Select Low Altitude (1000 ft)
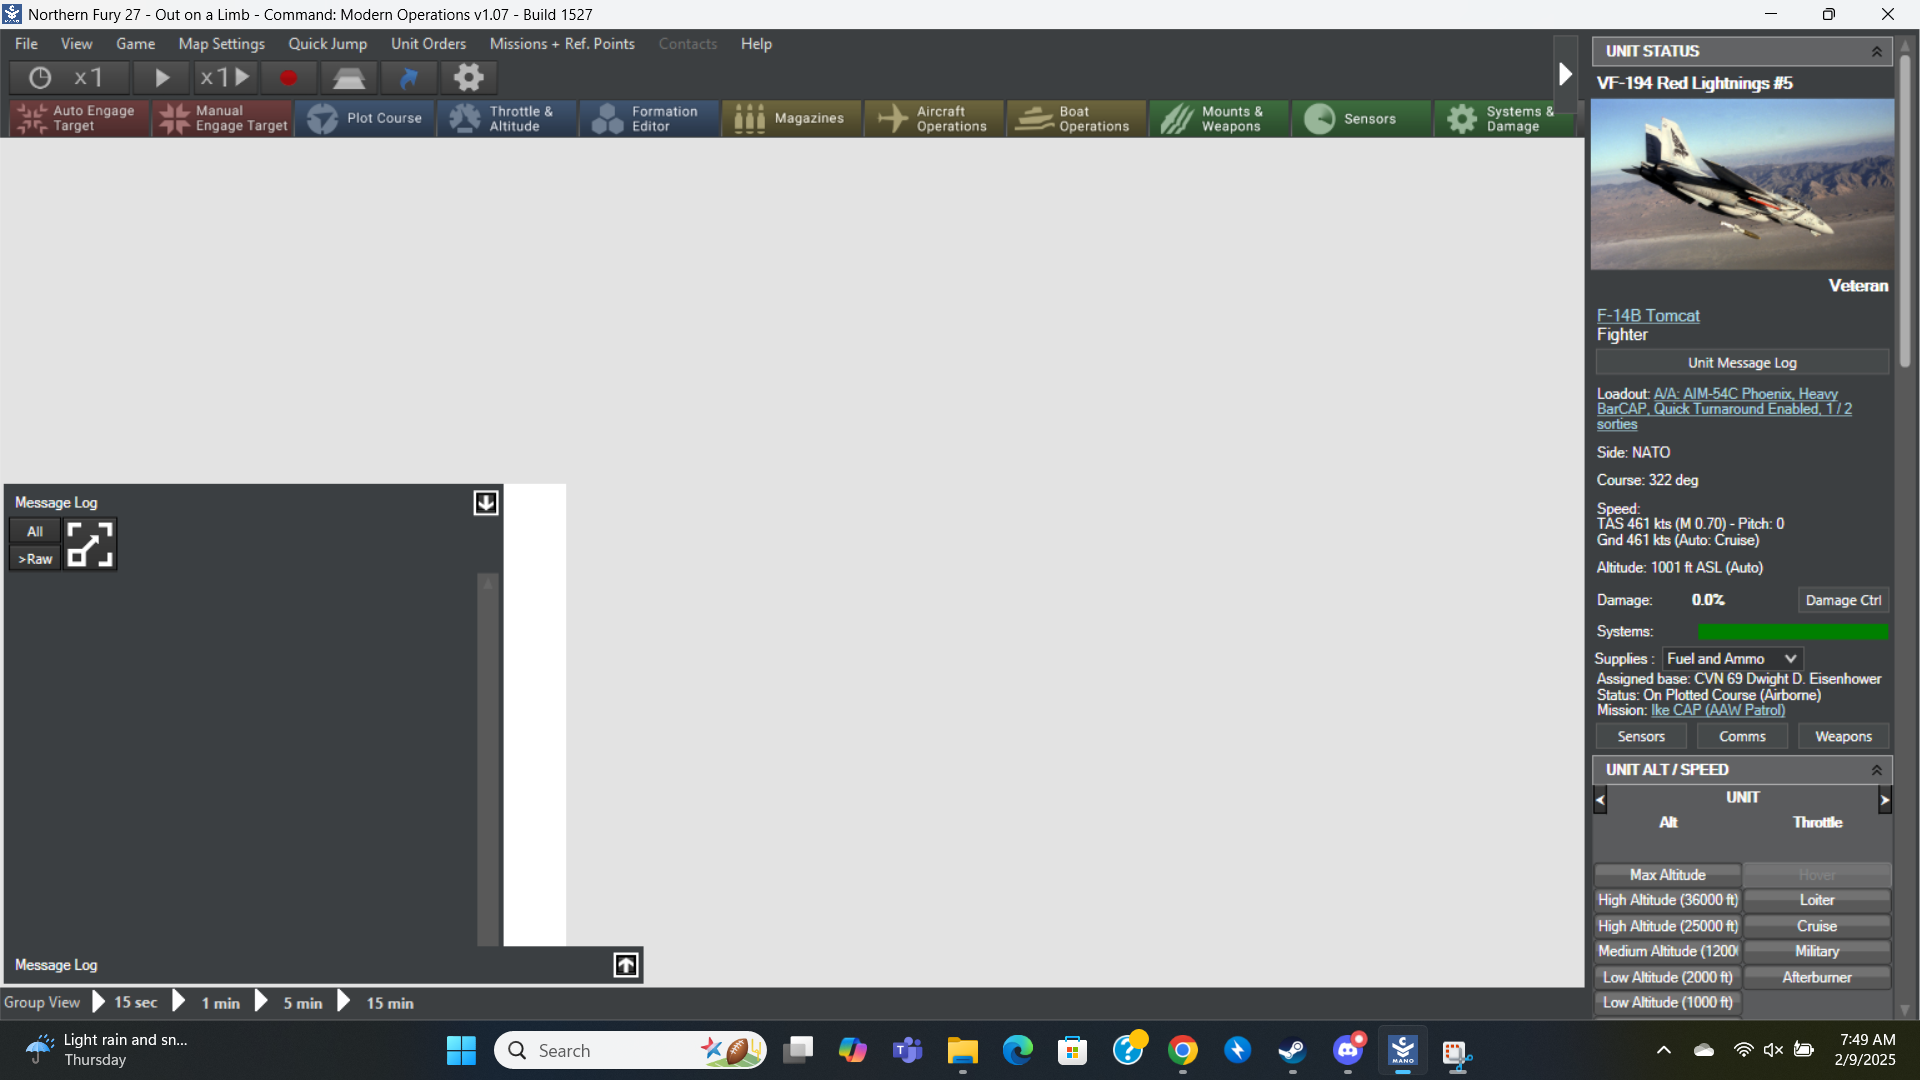The image size is (1920, 1080). (1667, 1003)
